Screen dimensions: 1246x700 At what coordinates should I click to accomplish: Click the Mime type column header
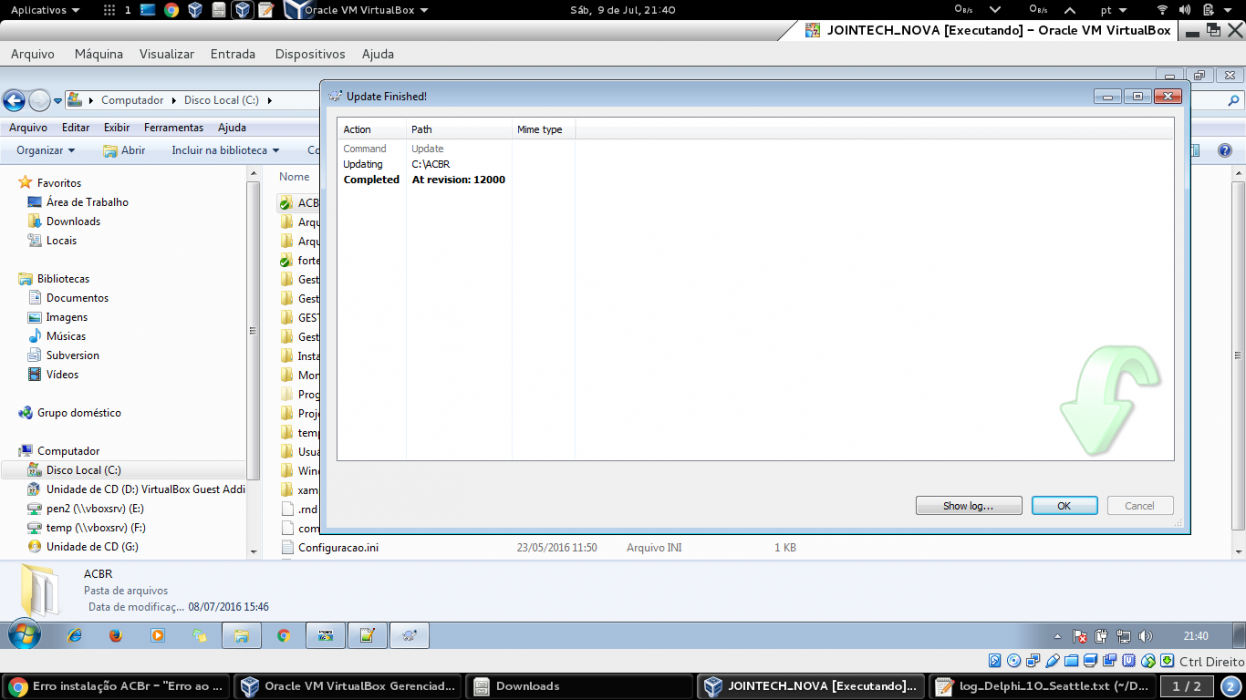543,129
